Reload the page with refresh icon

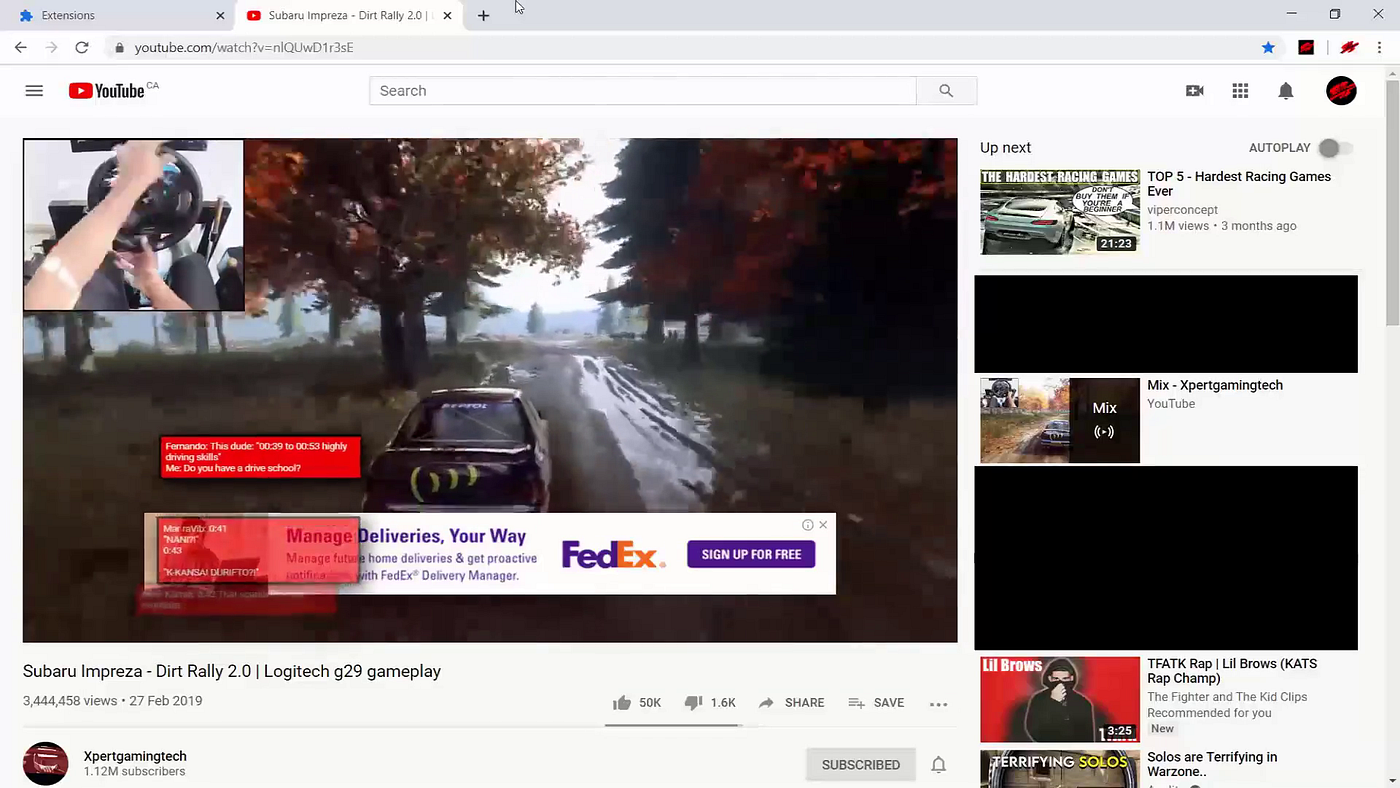(82, 47)
